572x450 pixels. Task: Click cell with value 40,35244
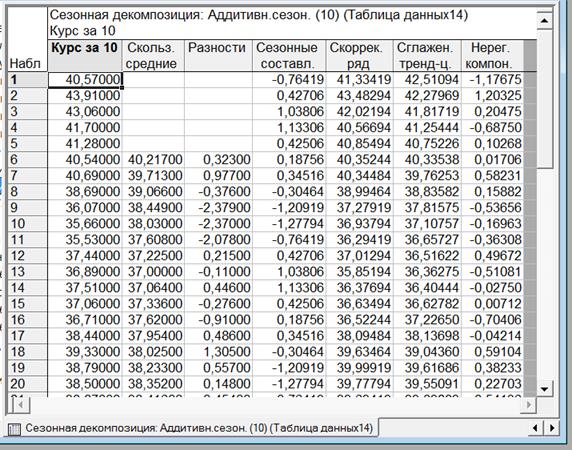click(359, 159)
